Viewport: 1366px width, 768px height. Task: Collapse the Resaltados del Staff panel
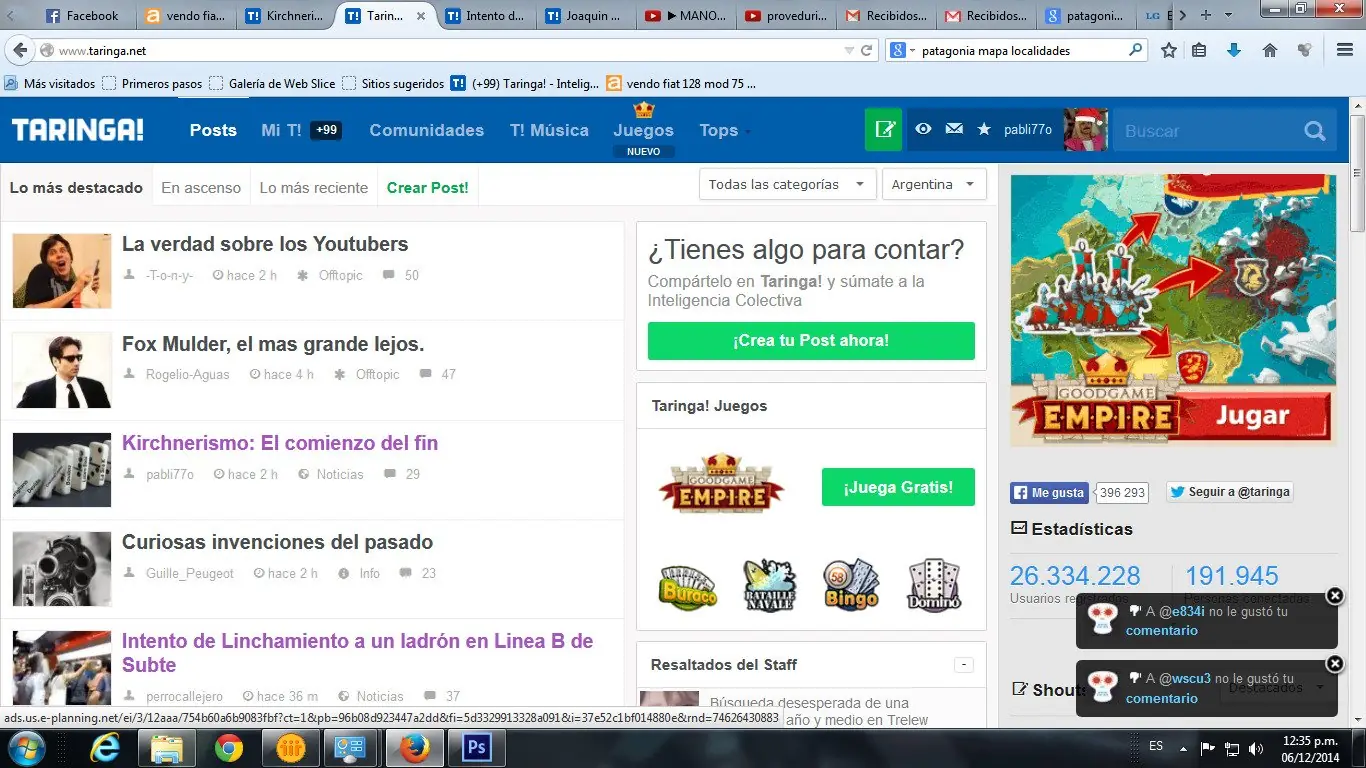(x=963, y=665)
